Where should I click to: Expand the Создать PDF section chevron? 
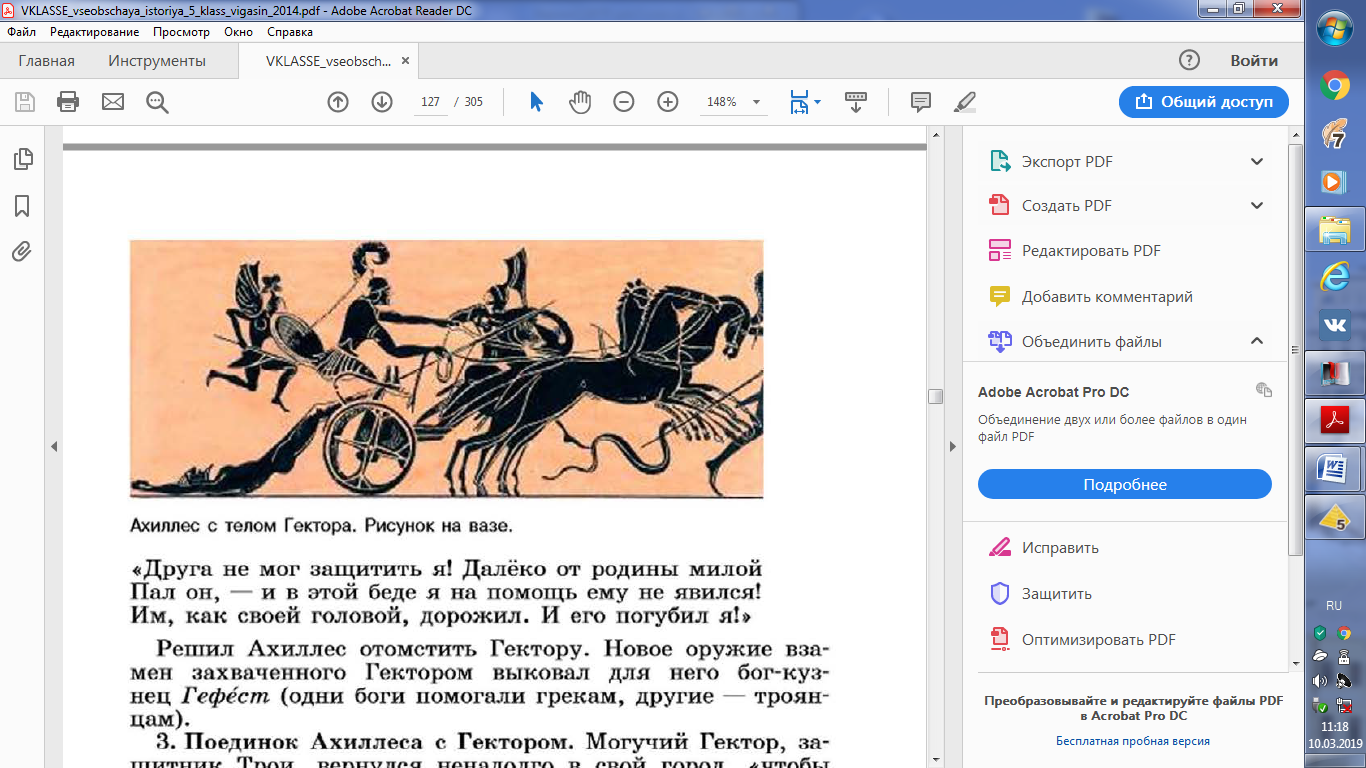tap(1257, 205)
